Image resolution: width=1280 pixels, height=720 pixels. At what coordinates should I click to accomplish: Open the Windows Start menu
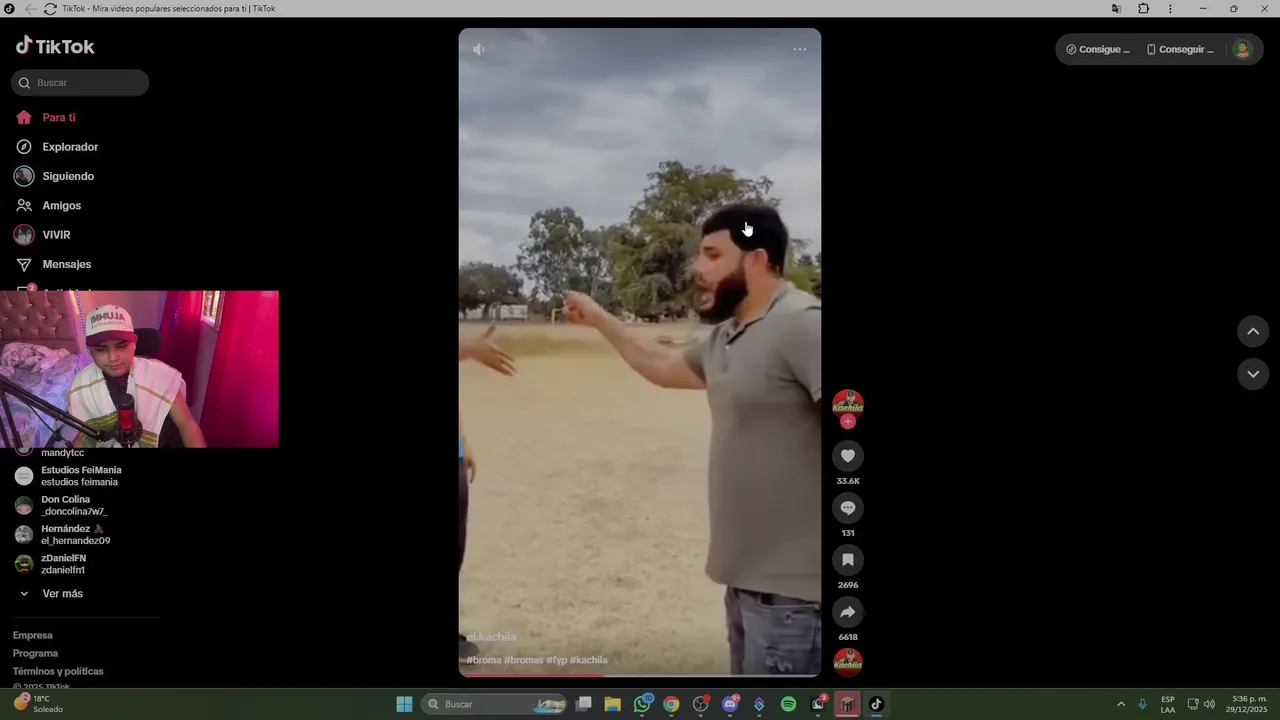(x=404, y=704)
